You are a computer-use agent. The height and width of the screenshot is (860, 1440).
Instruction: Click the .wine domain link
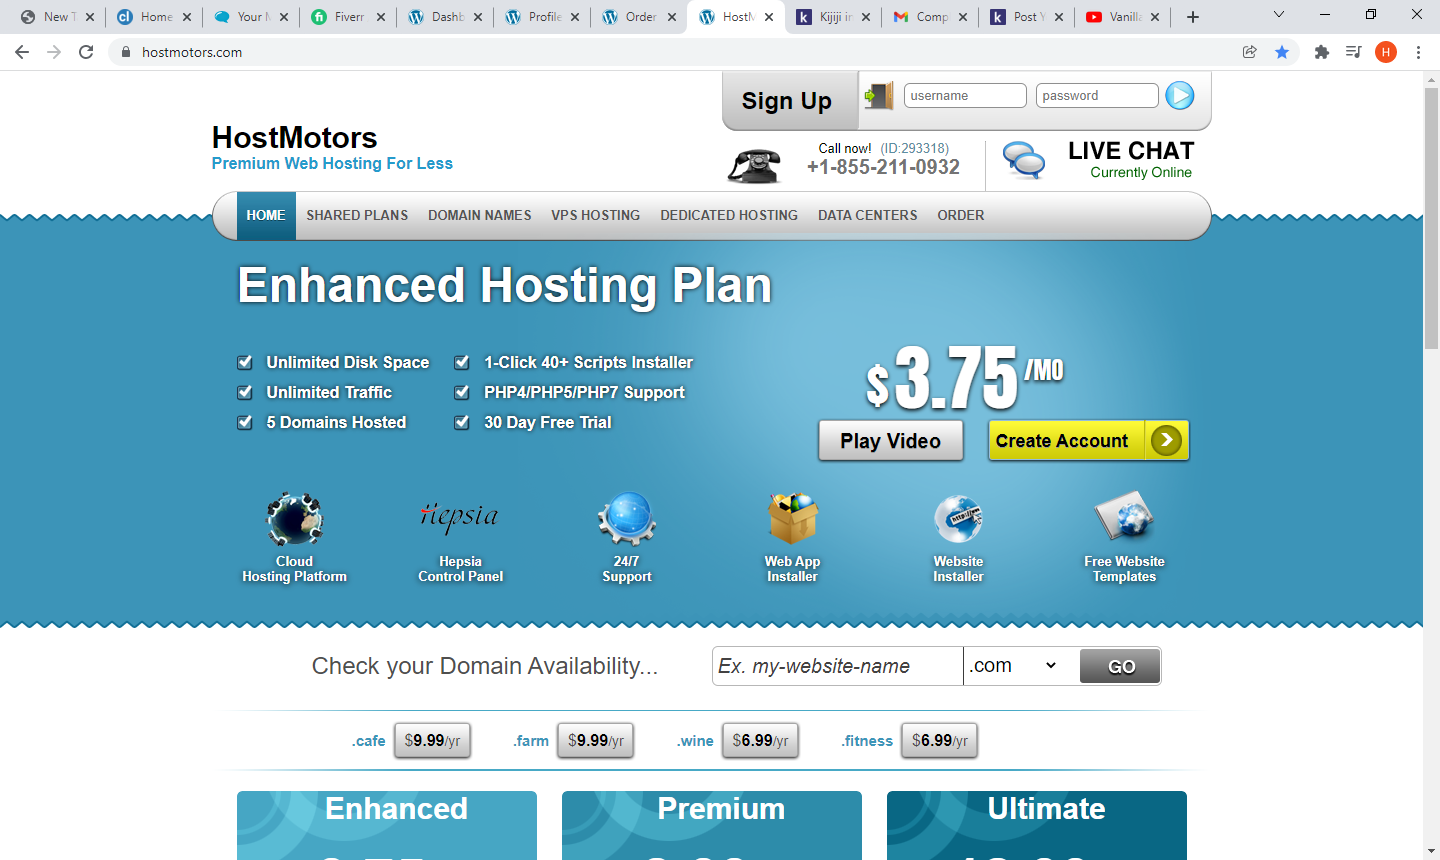coord(695,741)
